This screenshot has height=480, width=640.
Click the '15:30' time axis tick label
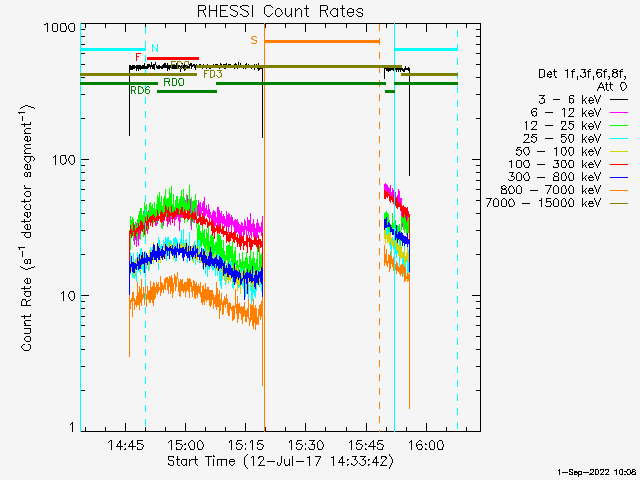coord(306,445)
